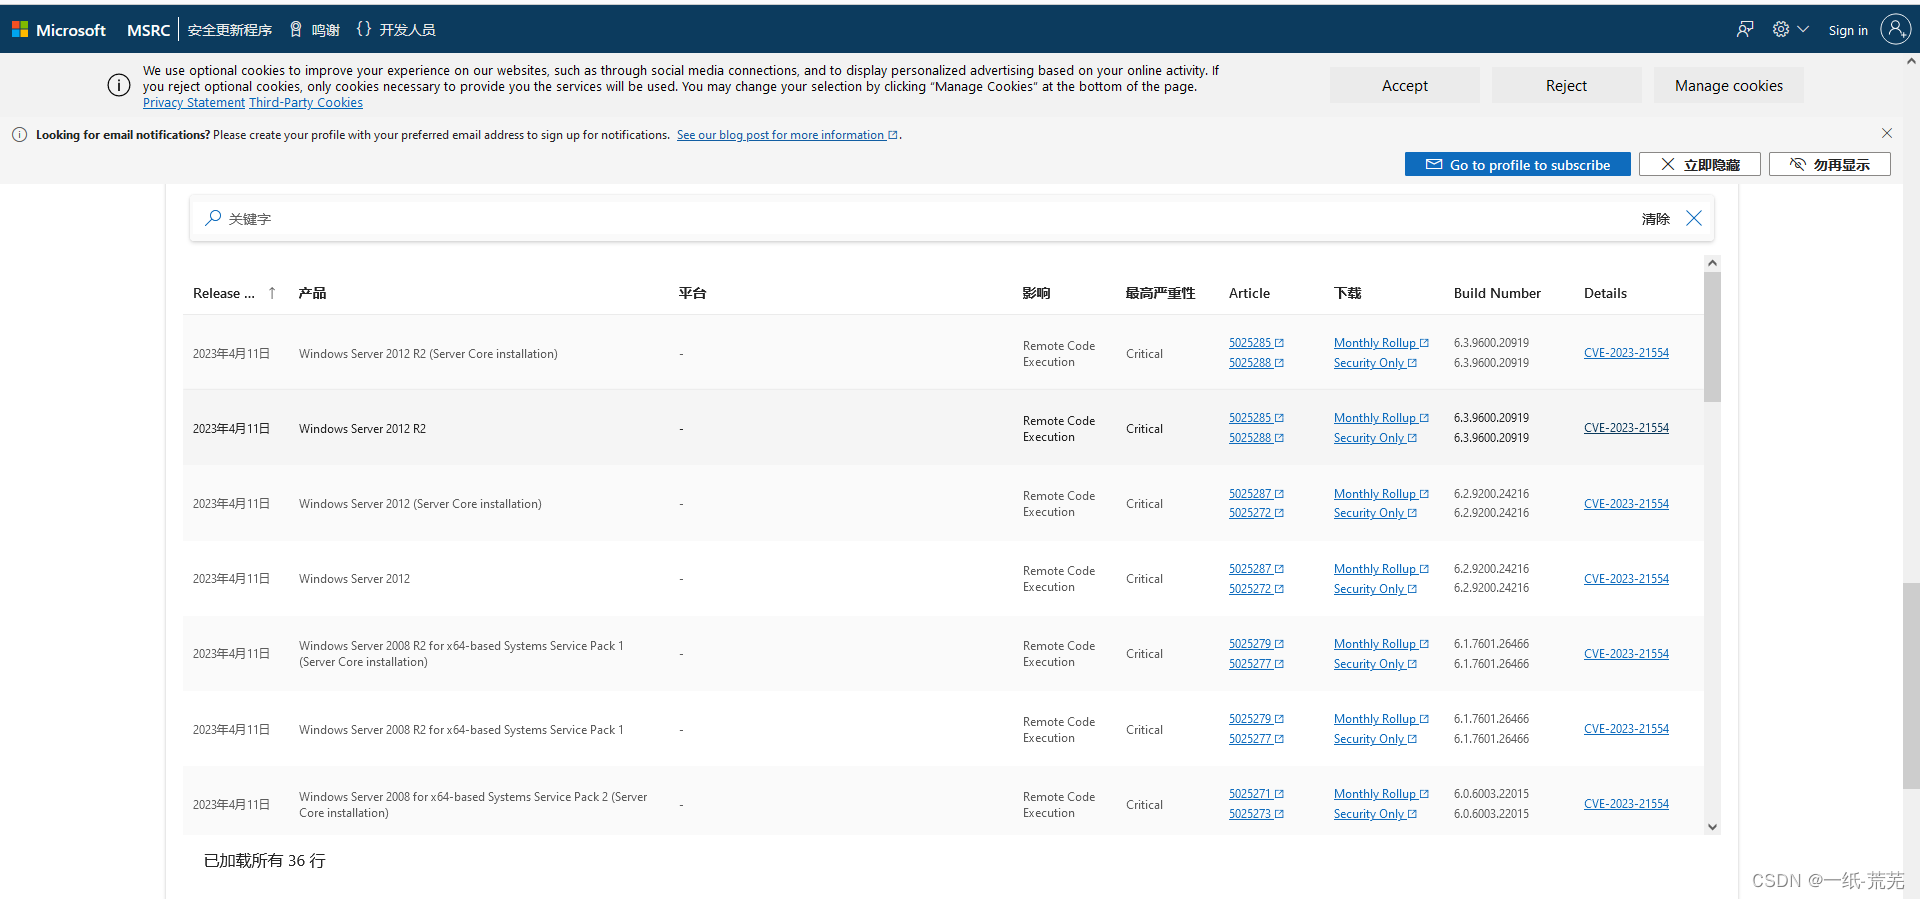
Task: Open CVE-2023-21554 in Windows Server 2012 R2 row
Action: (1626, 428)
